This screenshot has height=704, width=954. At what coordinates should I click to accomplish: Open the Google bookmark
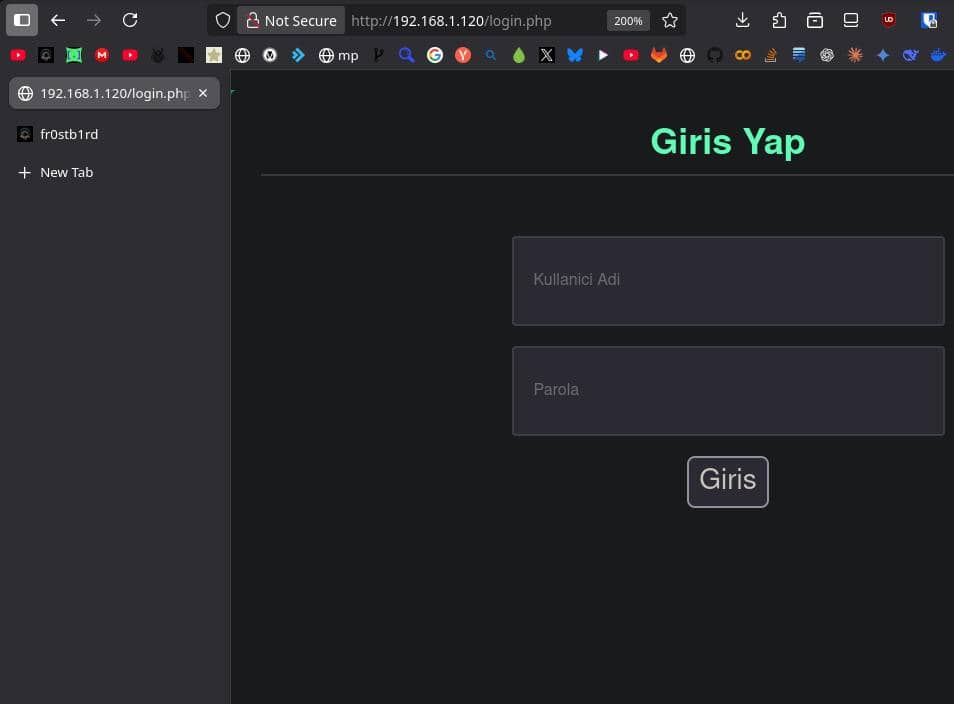click(x=434, y=56)
